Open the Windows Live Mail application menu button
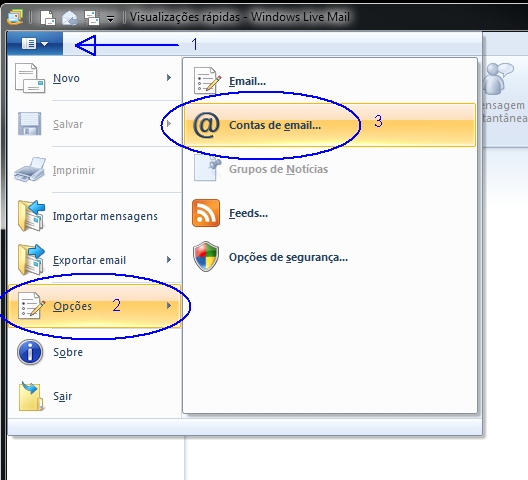 35,44
